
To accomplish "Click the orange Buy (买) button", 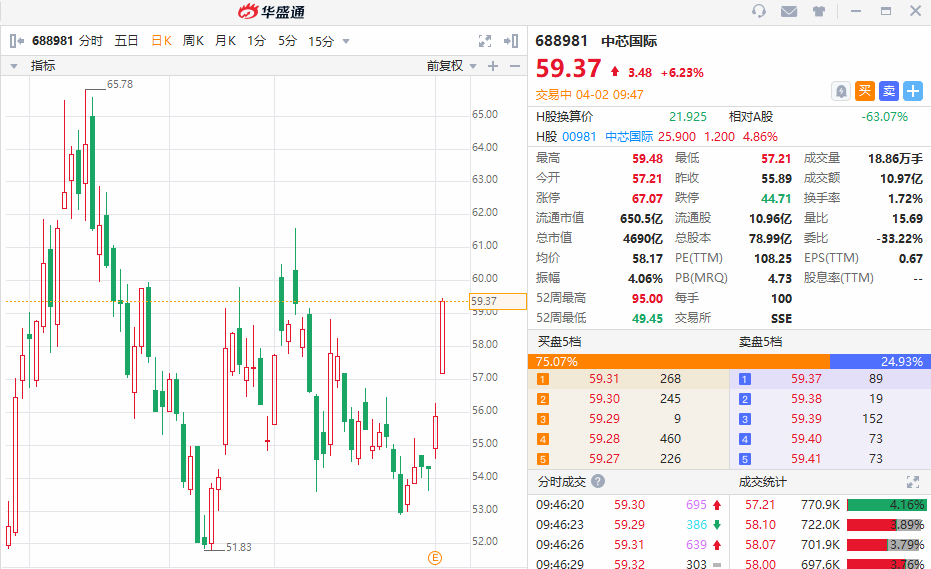I will pyautogui.click(x=865, y=91).
